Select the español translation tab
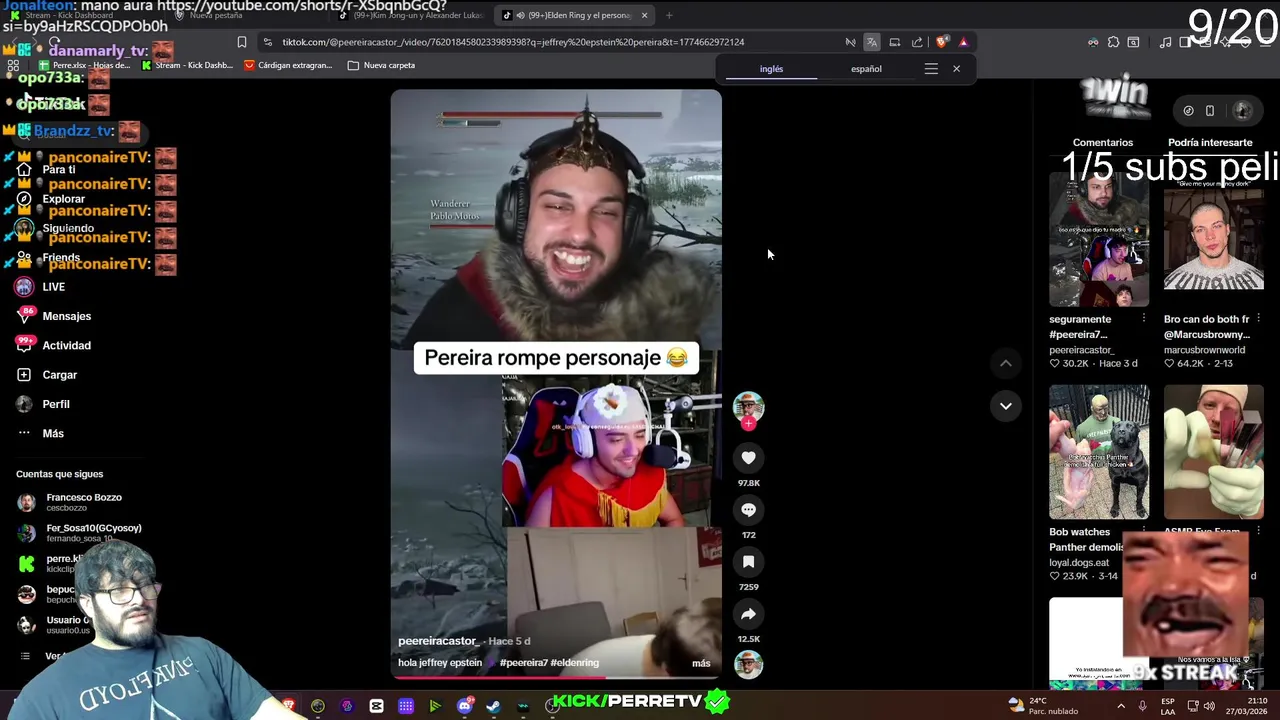1280x720 pixels. (x=866, y=69)
